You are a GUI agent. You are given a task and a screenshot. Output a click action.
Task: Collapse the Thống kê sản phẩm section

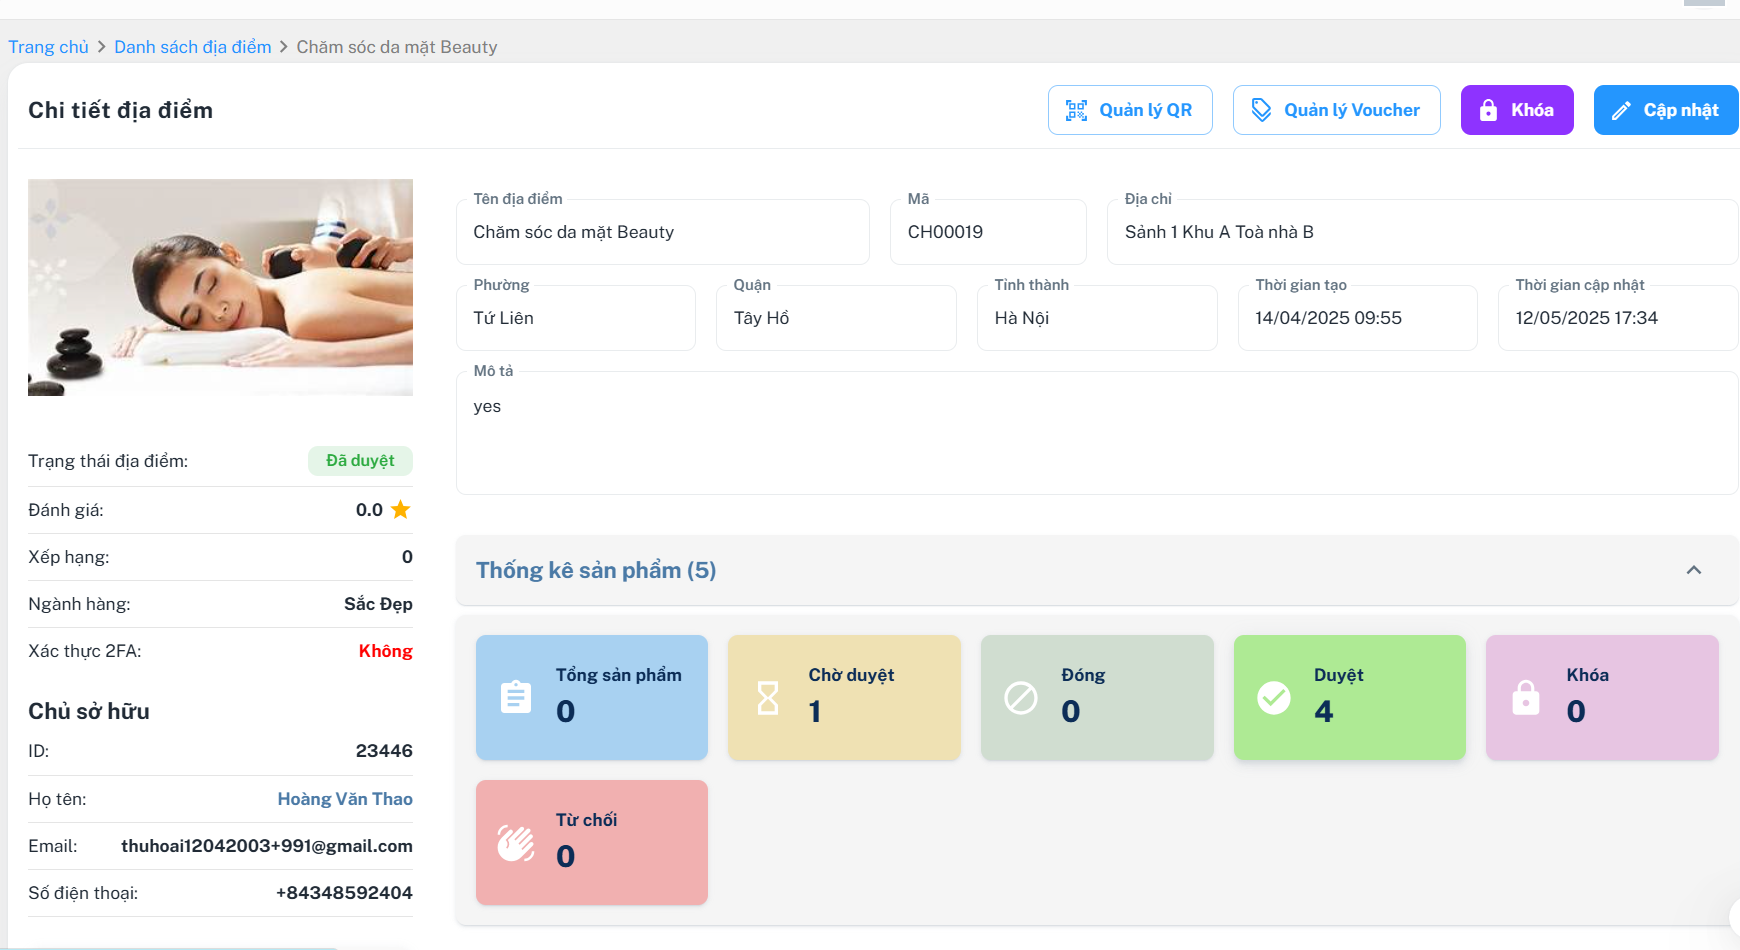[1694, 570]
